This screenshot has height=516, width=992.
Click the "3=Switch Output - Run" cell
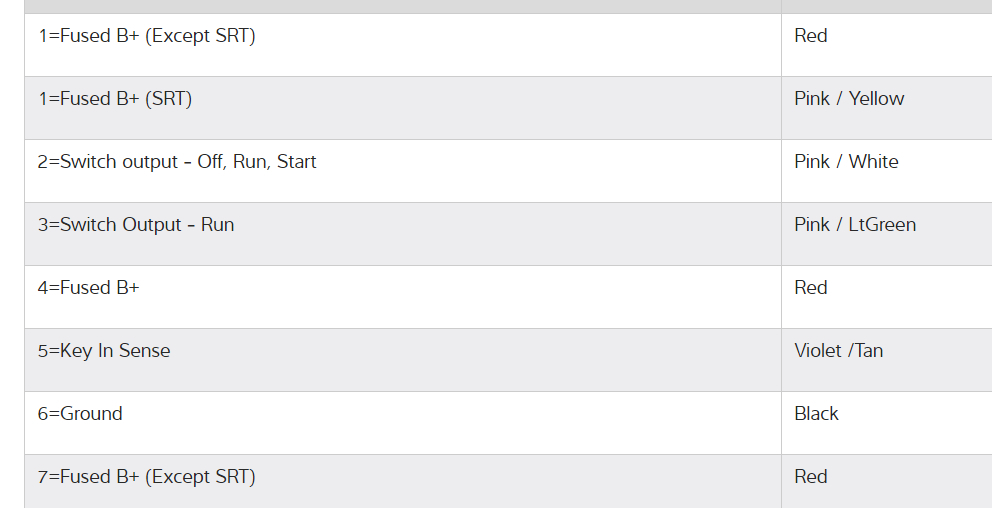(136, 225)
